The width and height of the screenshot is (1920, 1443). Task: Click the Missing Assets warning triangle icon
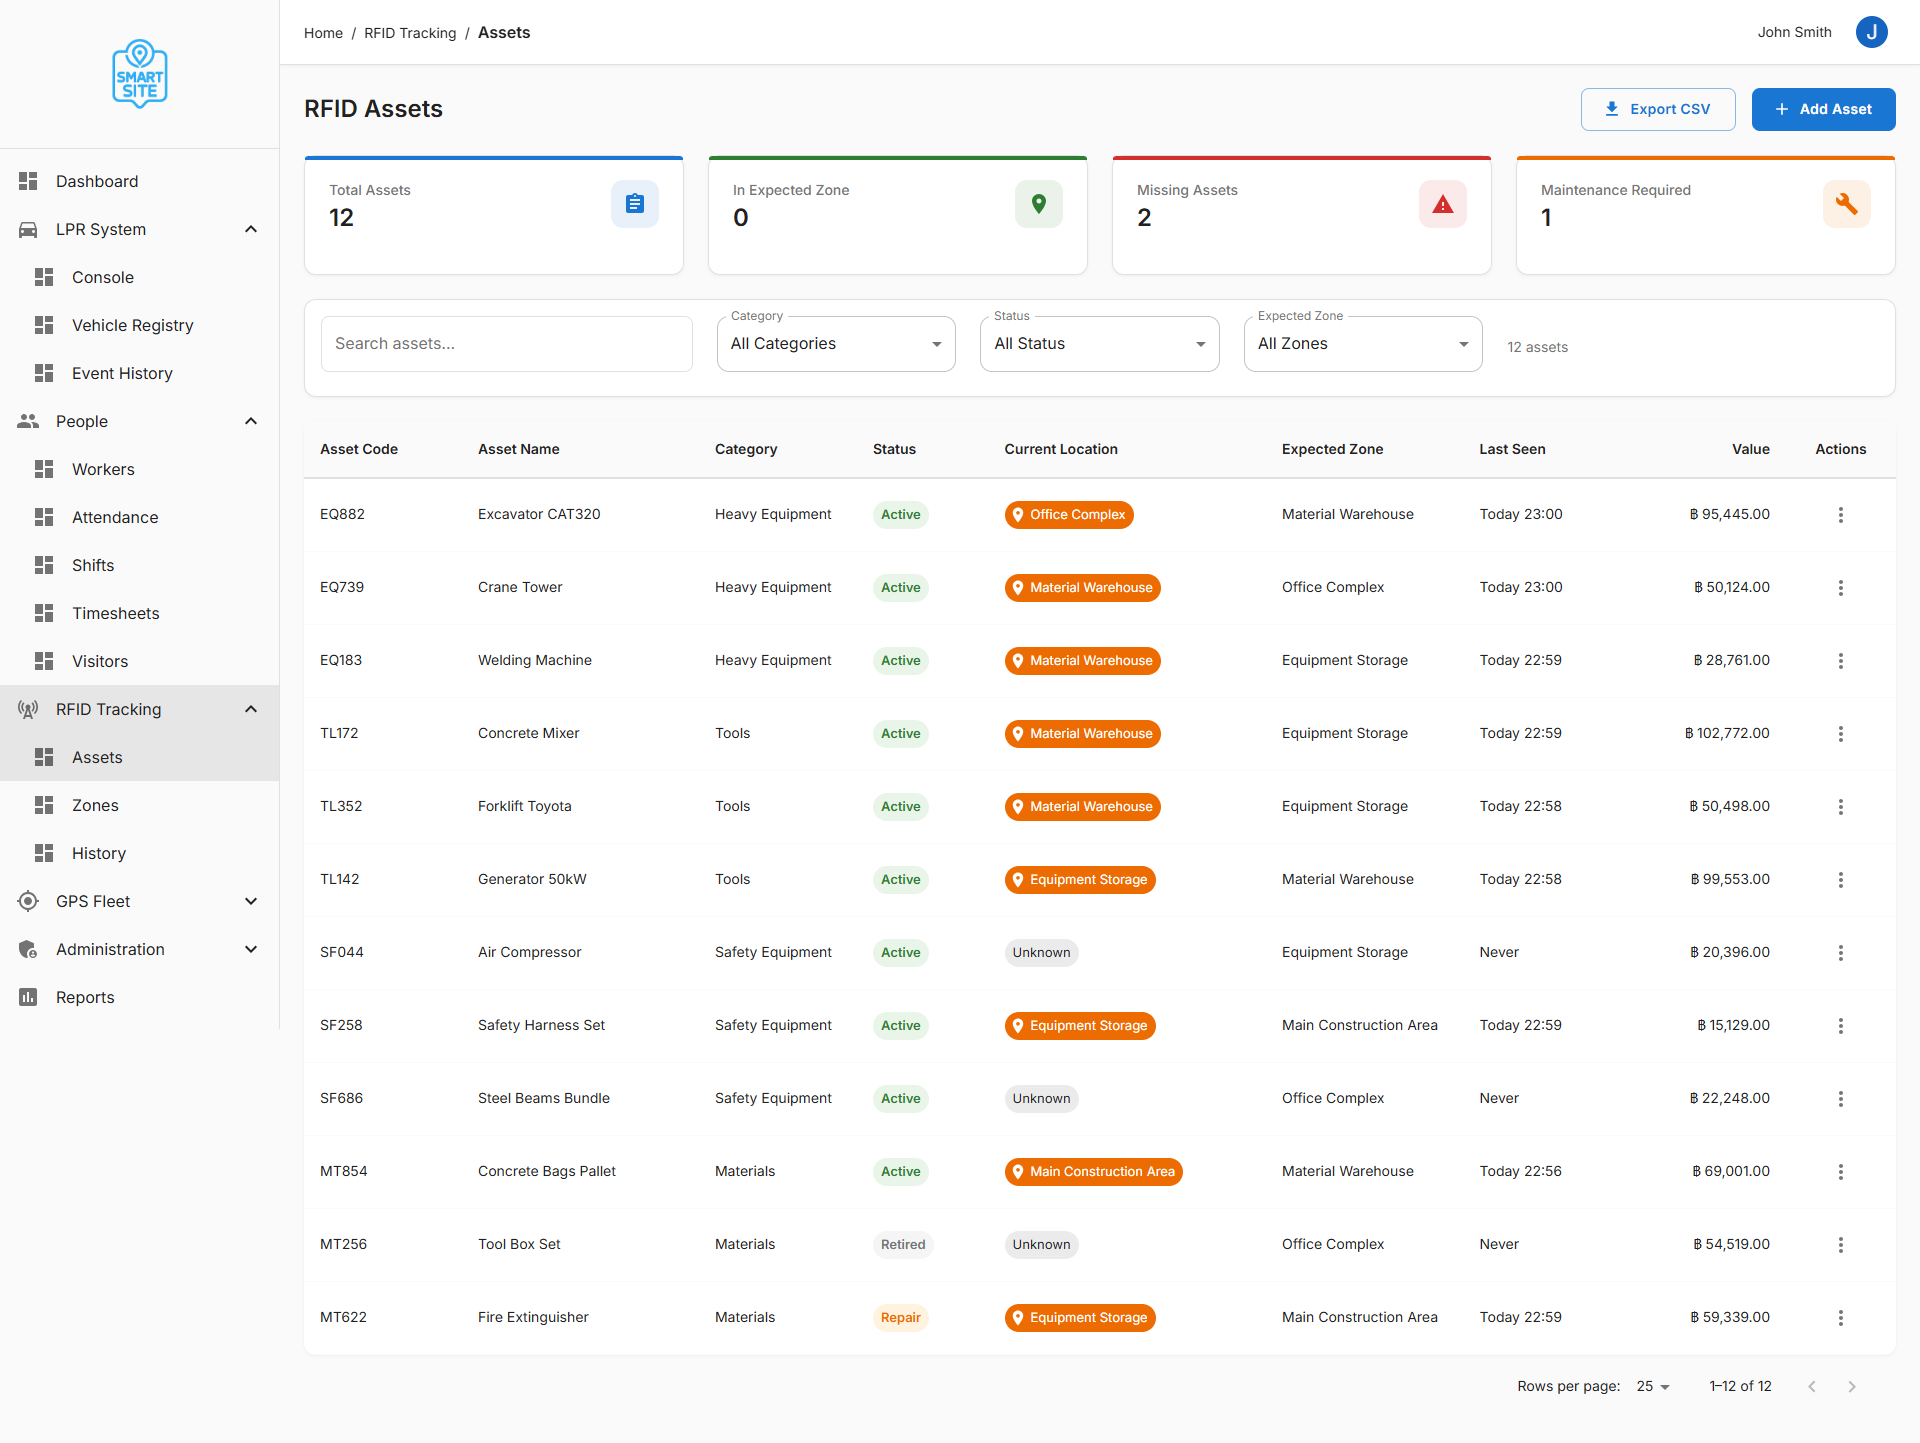pyautogui.click(x=1442, y=204)
